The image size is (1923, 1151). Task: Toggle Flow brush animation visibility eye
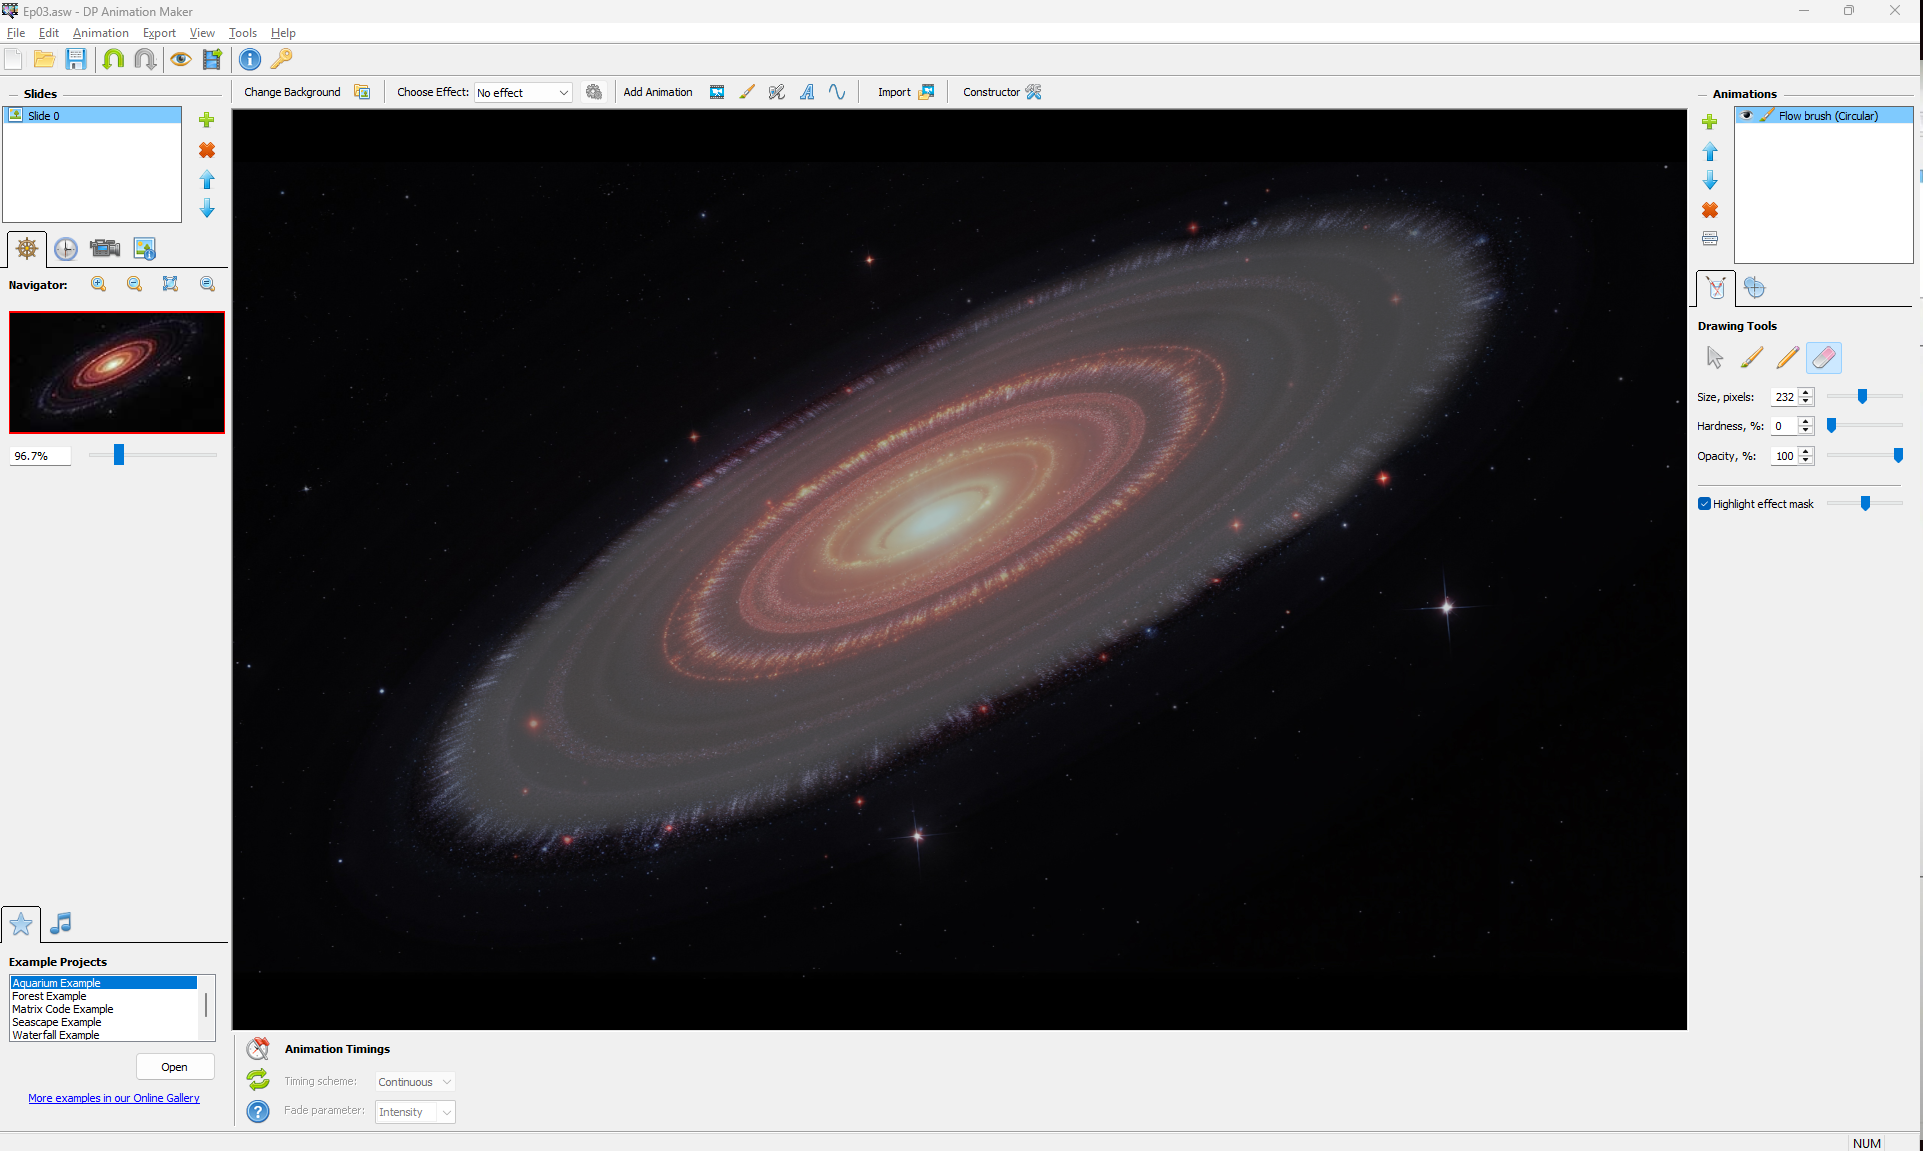(x=1747, y=116)
